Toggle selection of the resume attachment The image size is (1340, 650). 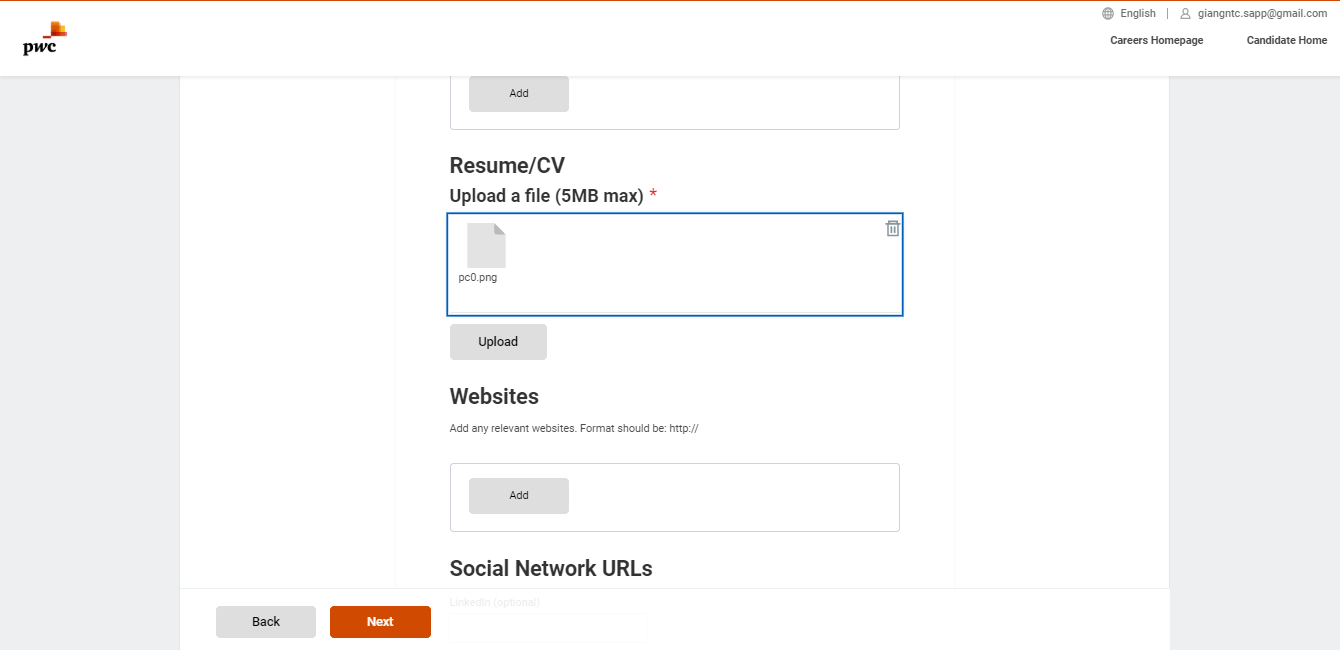point(675,264)
